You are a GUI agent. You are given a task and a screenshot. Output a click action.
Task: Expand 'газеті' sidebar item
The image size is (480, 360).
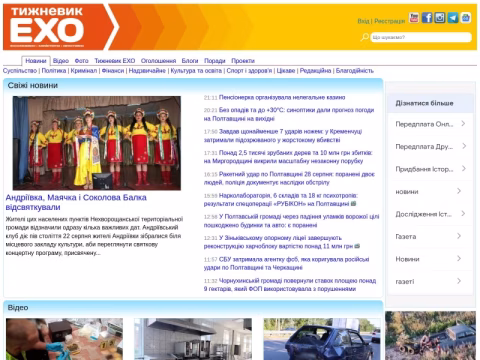(x=430, y=281)
